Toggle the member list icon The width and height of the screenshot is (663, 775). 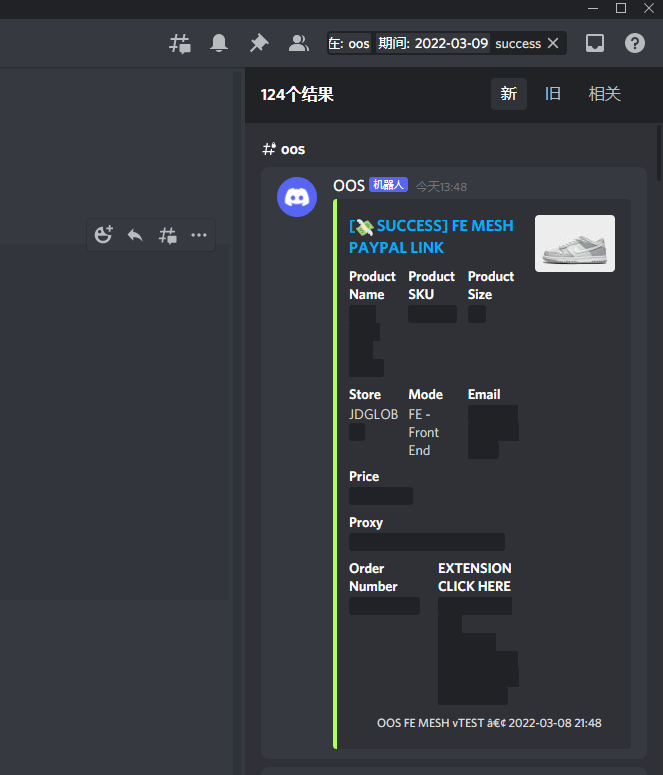coord(299,43)
